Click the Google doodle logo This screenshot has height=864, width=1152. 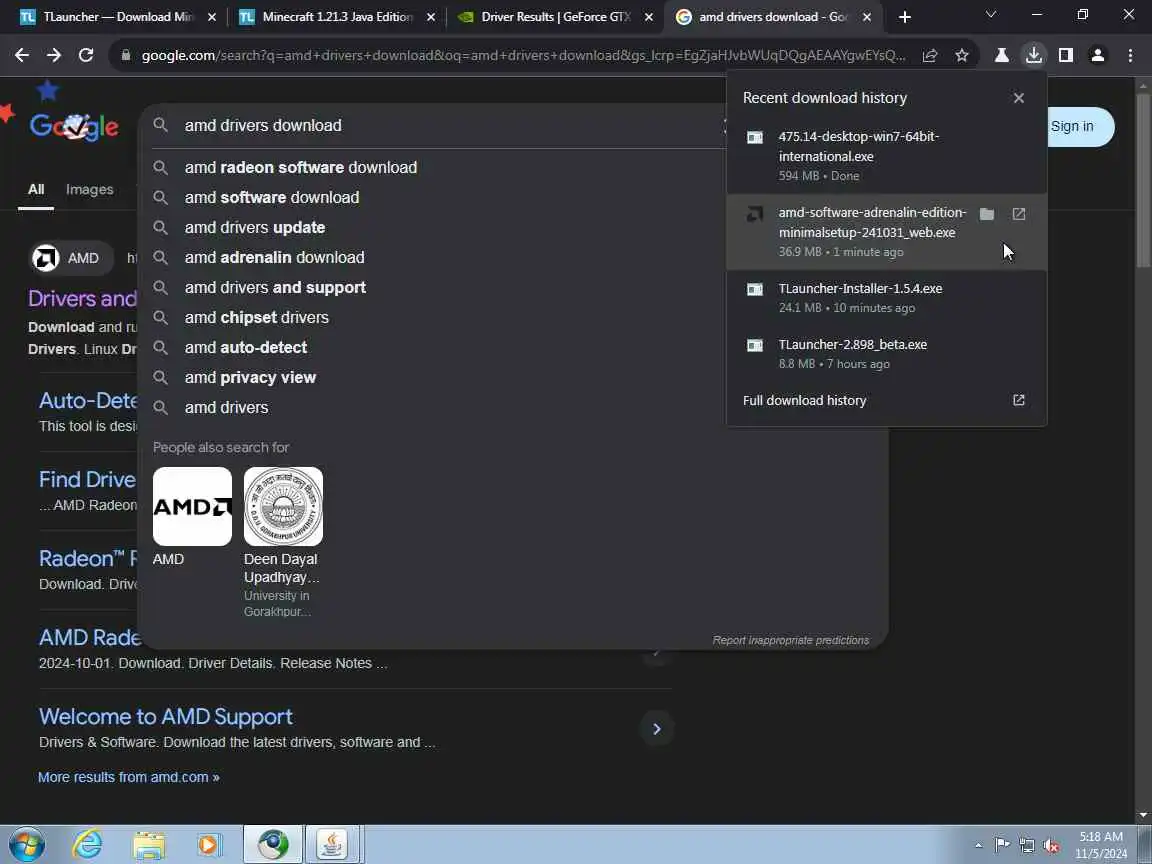click(x=73, y=126)
